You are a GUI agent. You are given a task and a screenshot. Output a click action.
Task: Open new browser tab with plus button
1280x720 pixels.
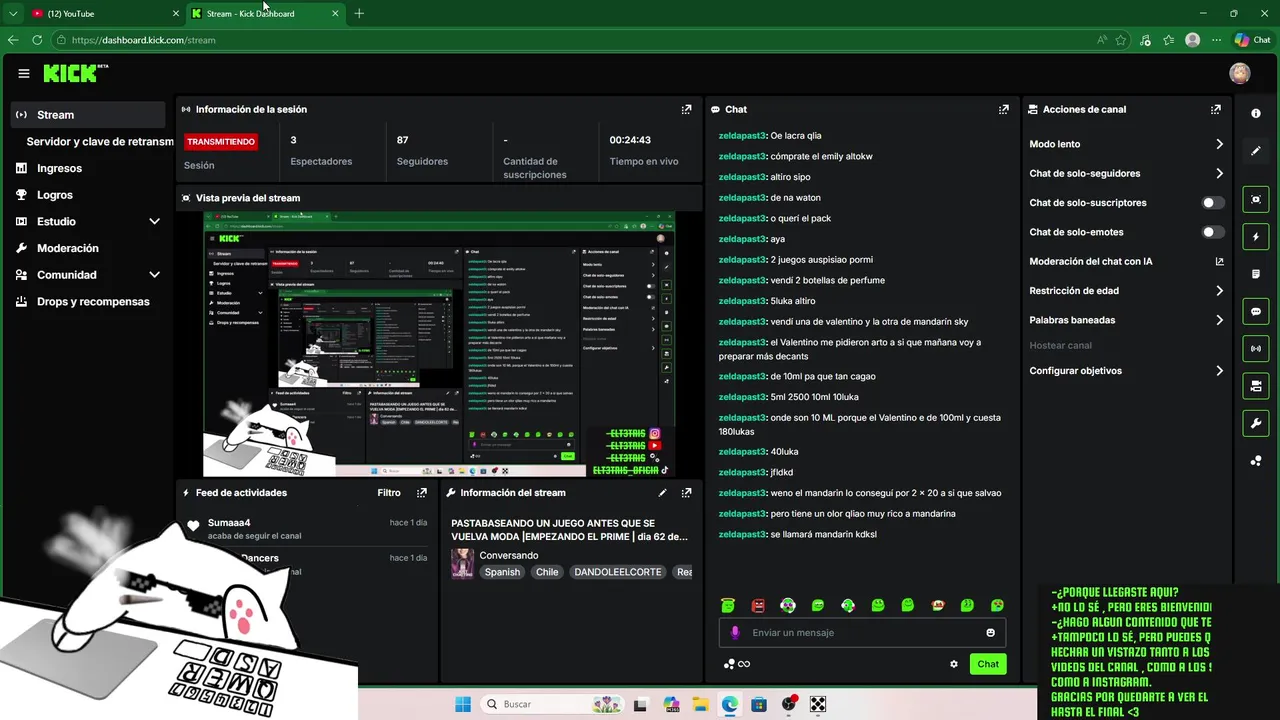[359, 14]
